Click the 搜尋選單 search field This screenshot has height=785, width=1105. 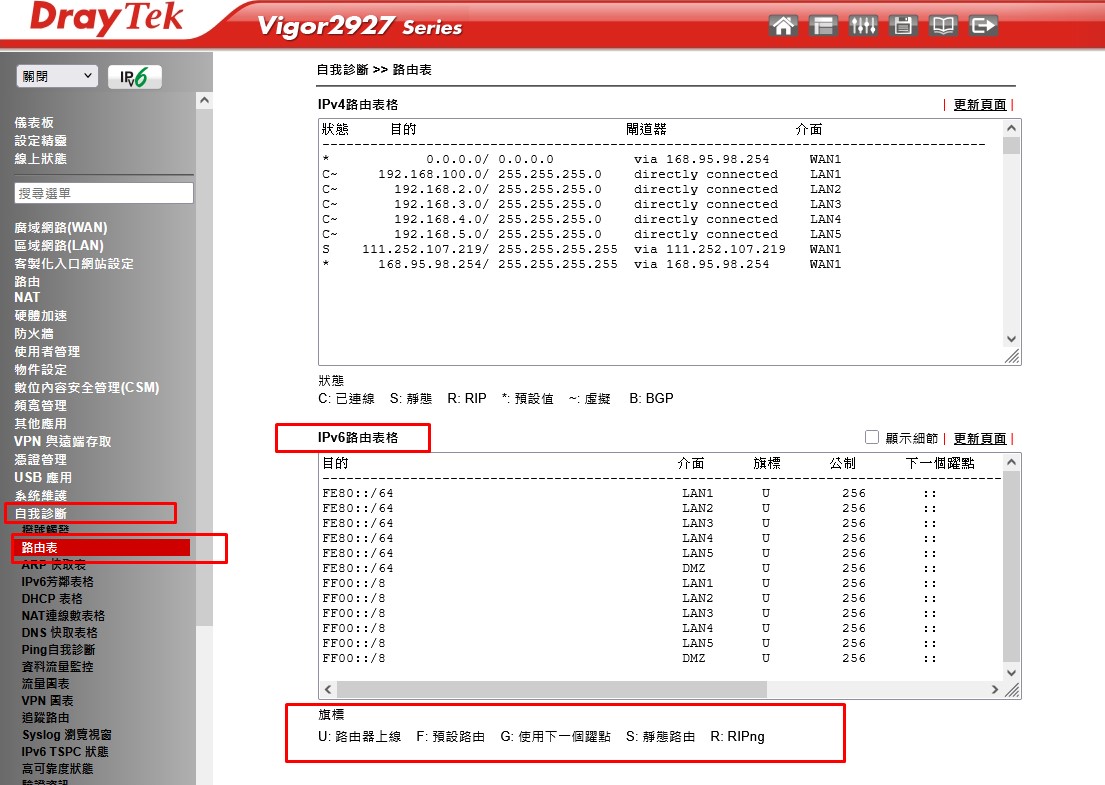104,193
